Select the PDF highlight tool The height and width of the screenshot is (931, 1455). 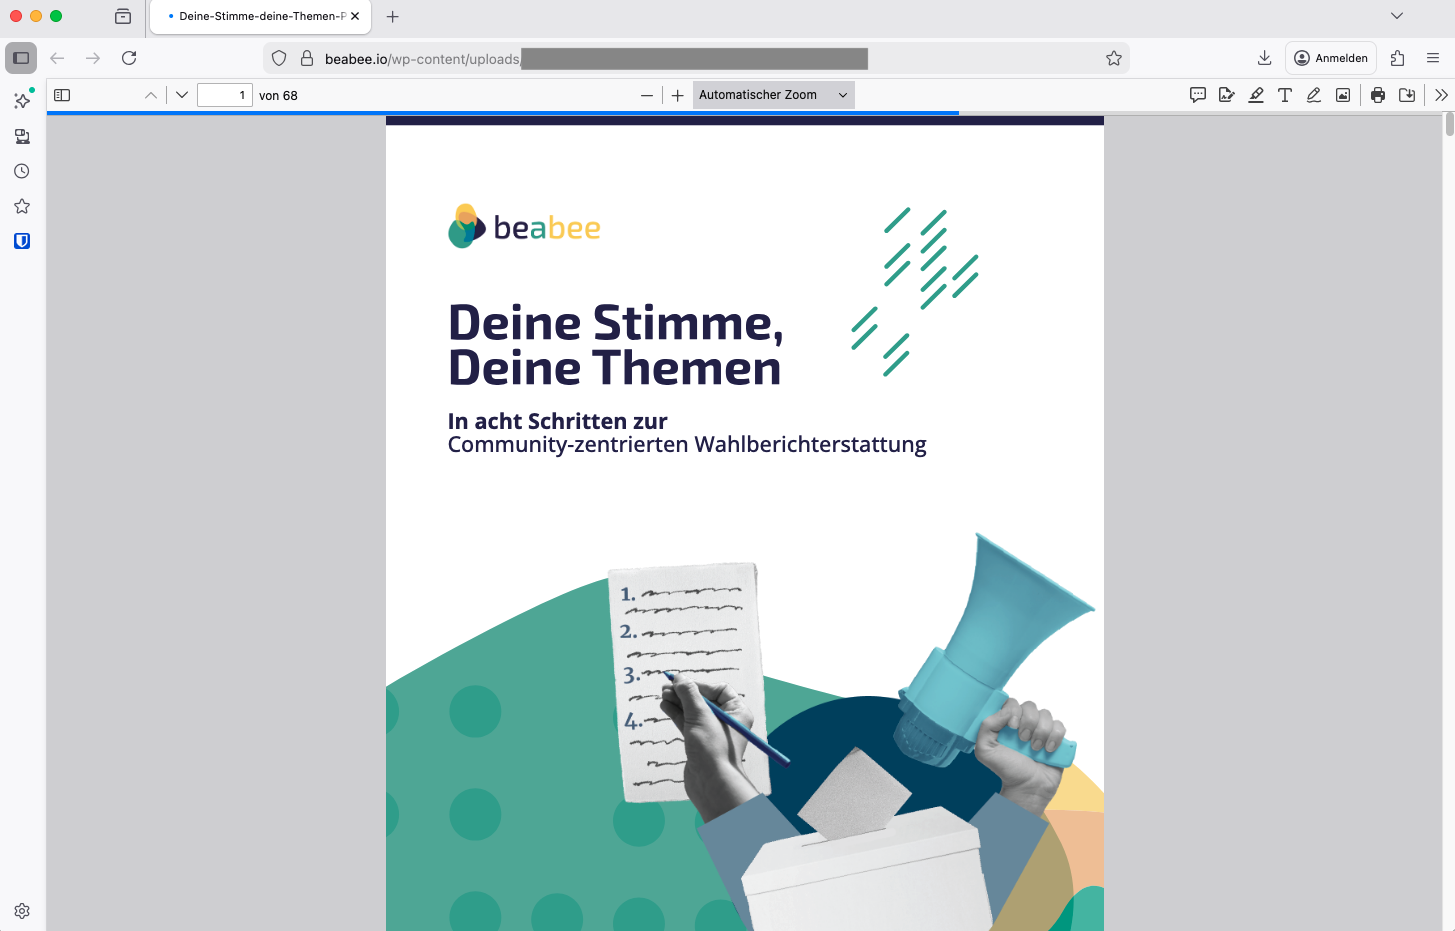click(x=1256, y=95)
